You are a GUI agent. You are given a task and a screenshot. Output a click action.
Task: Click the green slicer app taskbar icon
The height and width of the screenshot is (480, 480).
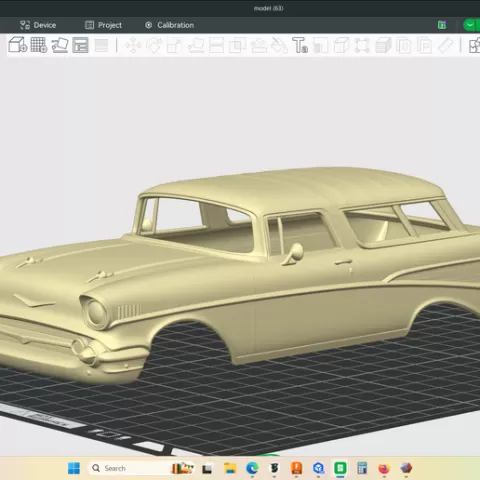[x=340, y=468]
